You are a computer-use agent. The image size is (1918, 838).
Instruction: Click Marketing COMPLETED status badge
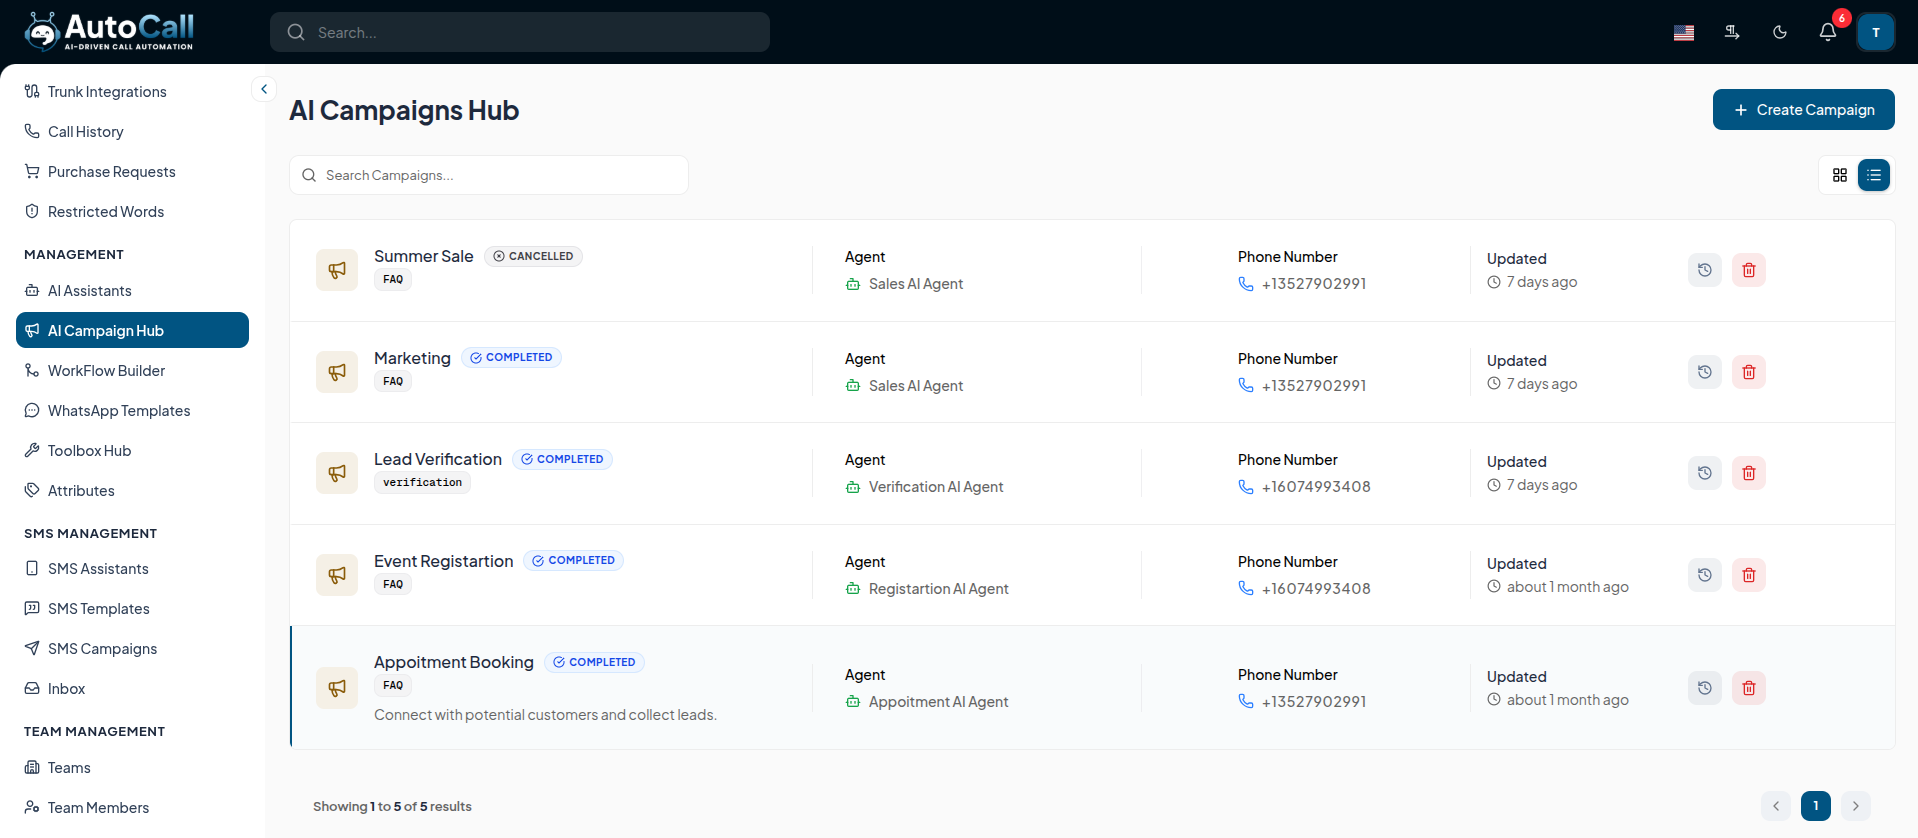click(x=511, y=357)
